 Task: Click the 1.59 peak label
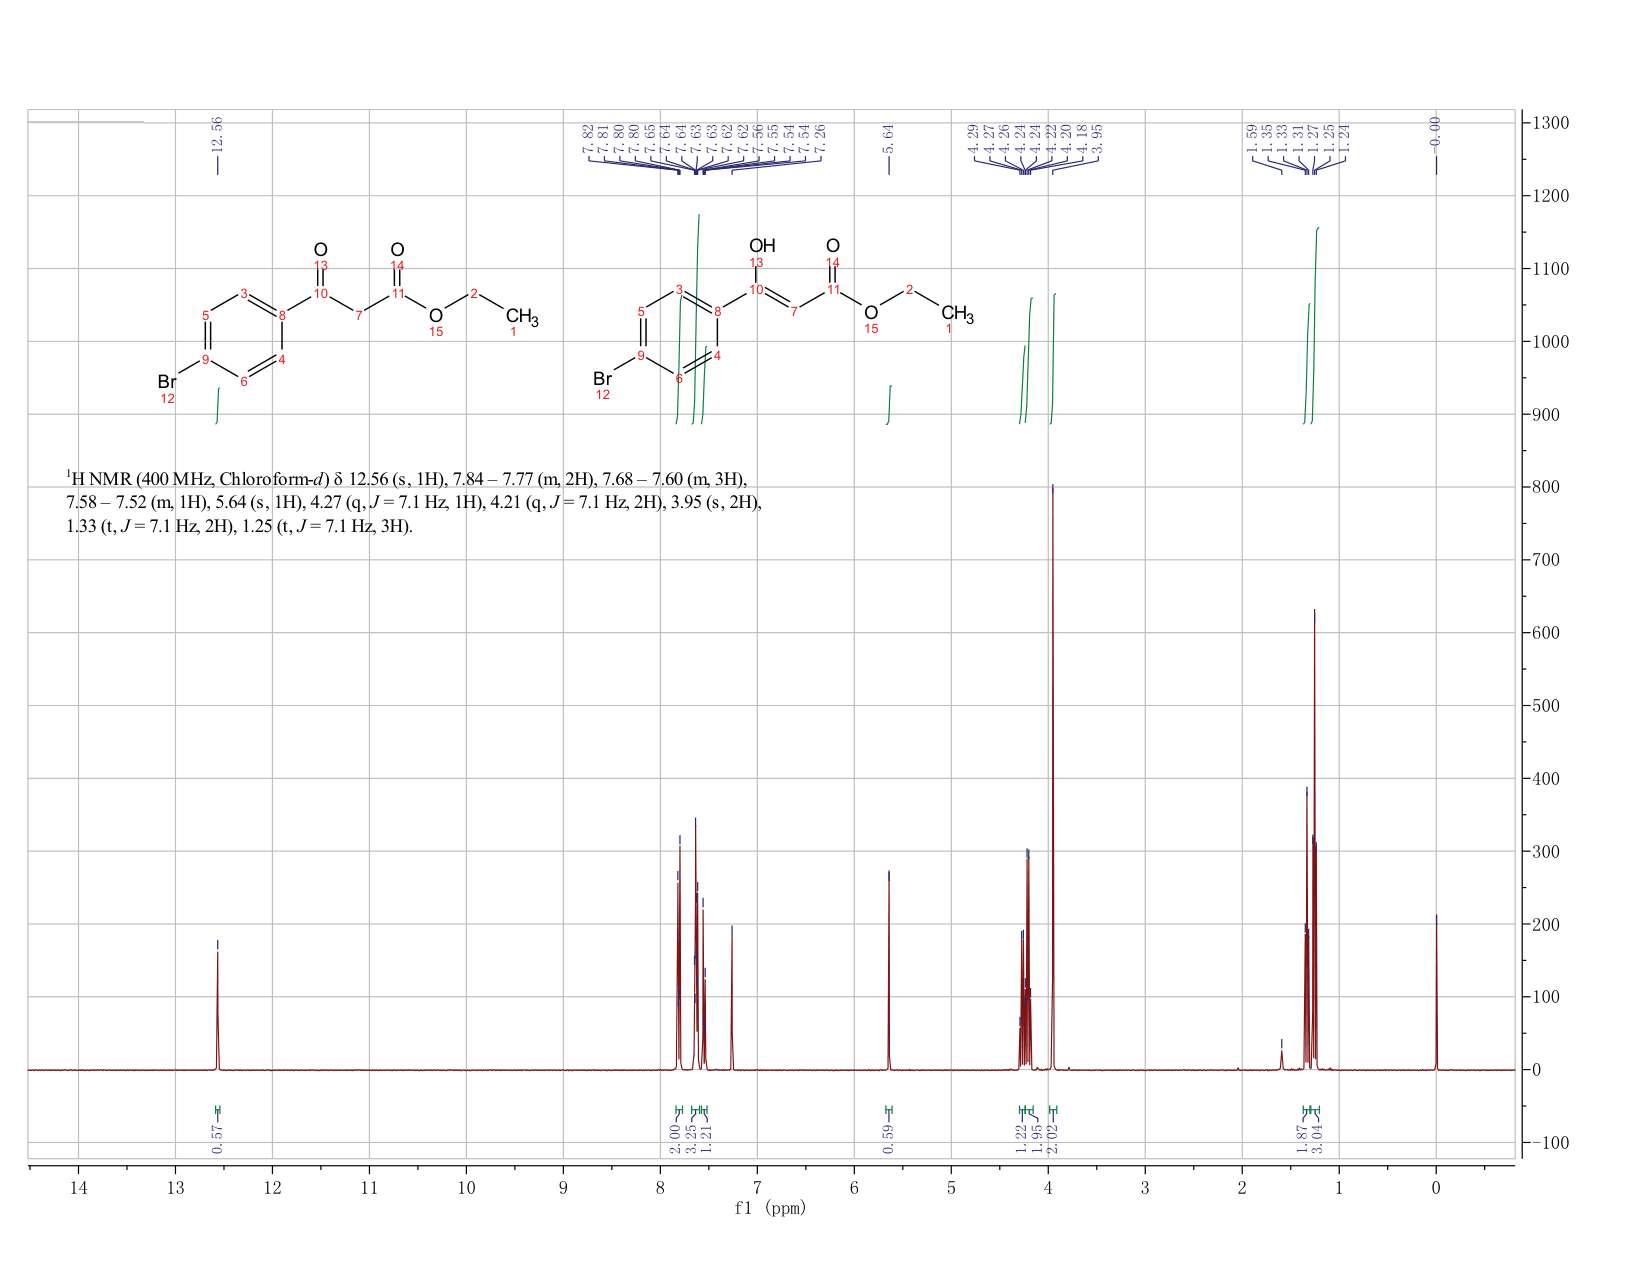click(1251, 139)
